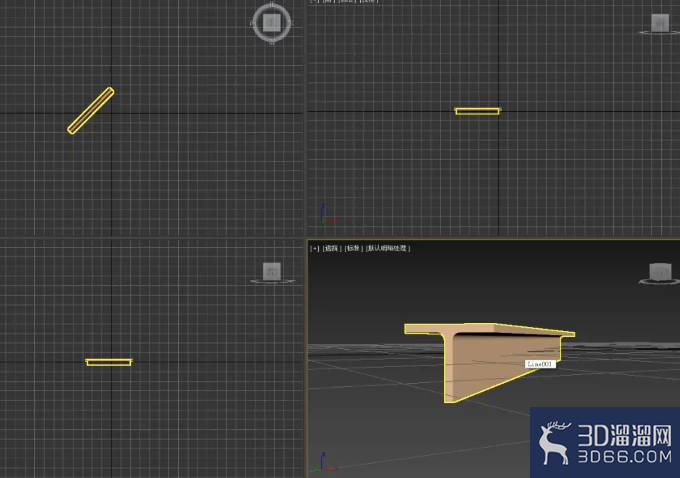Click axis tripod in the perspective viewport
The width and height of the screenshot is (680, 478).
click(326, 462)
